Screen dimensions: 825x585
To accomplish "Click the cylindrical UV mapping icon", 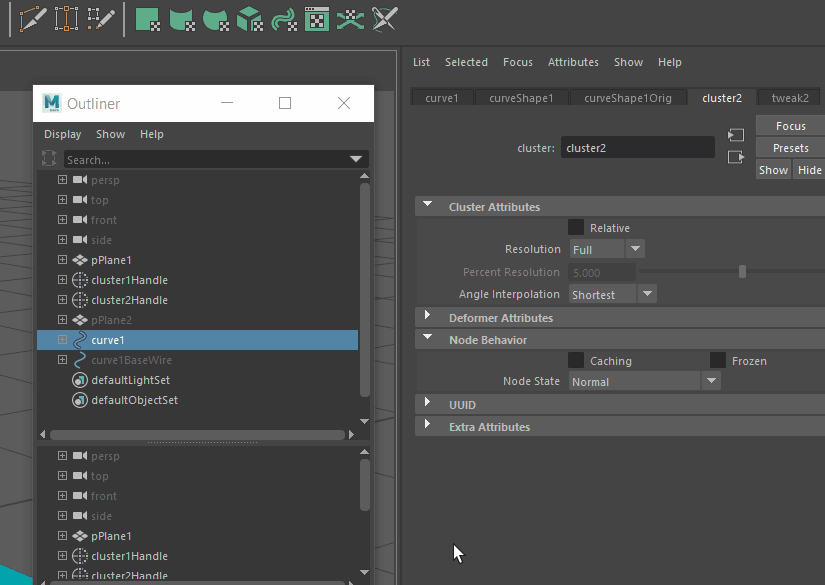I will click(x=182, y=19).
